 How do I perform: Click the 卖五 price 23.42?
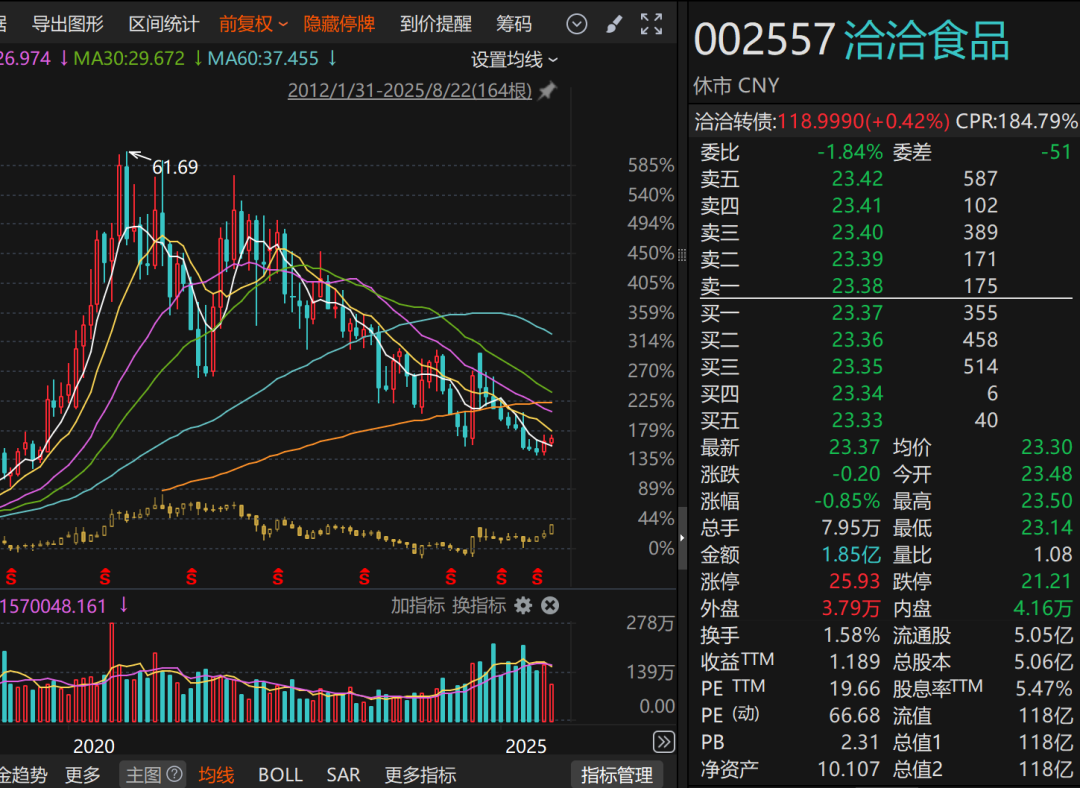[857, 179]
